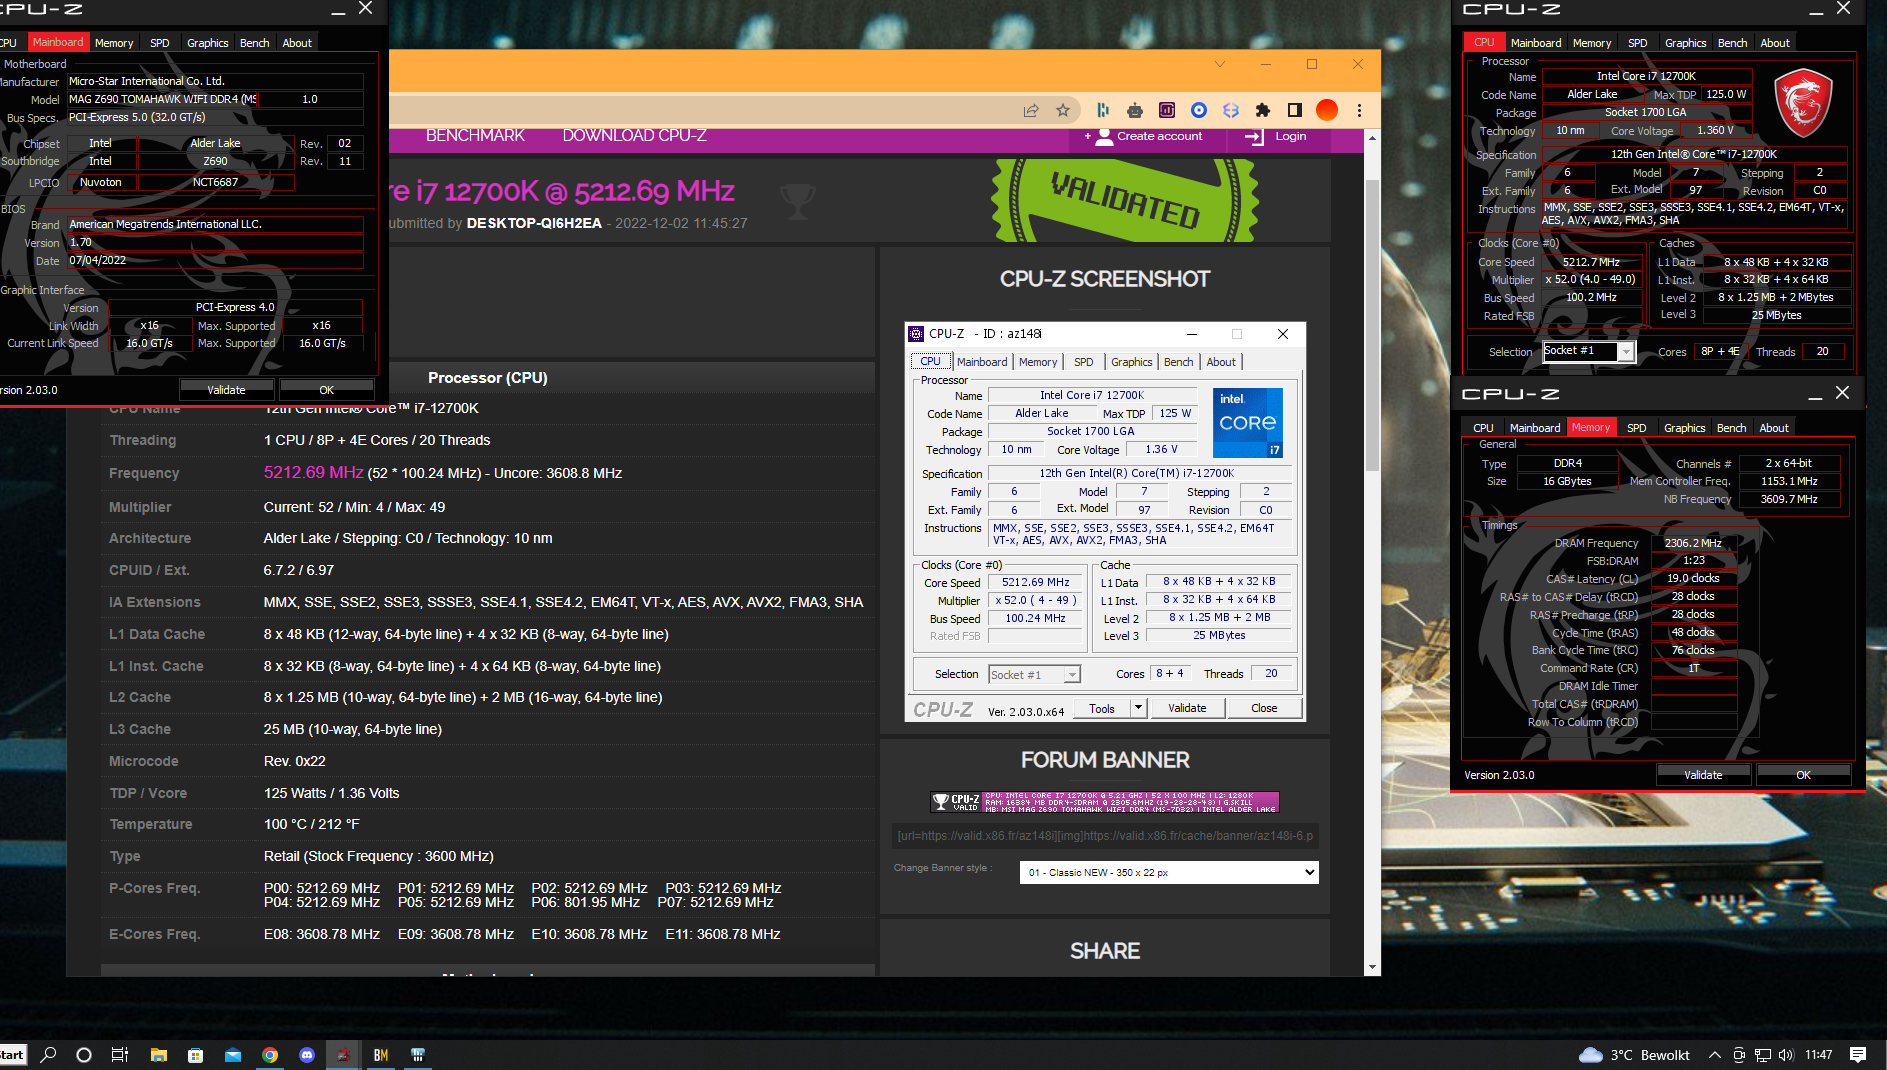Open Mail app from the taskbar
This screenshot has height=1070, width=1887.
tap(233, 1055)
